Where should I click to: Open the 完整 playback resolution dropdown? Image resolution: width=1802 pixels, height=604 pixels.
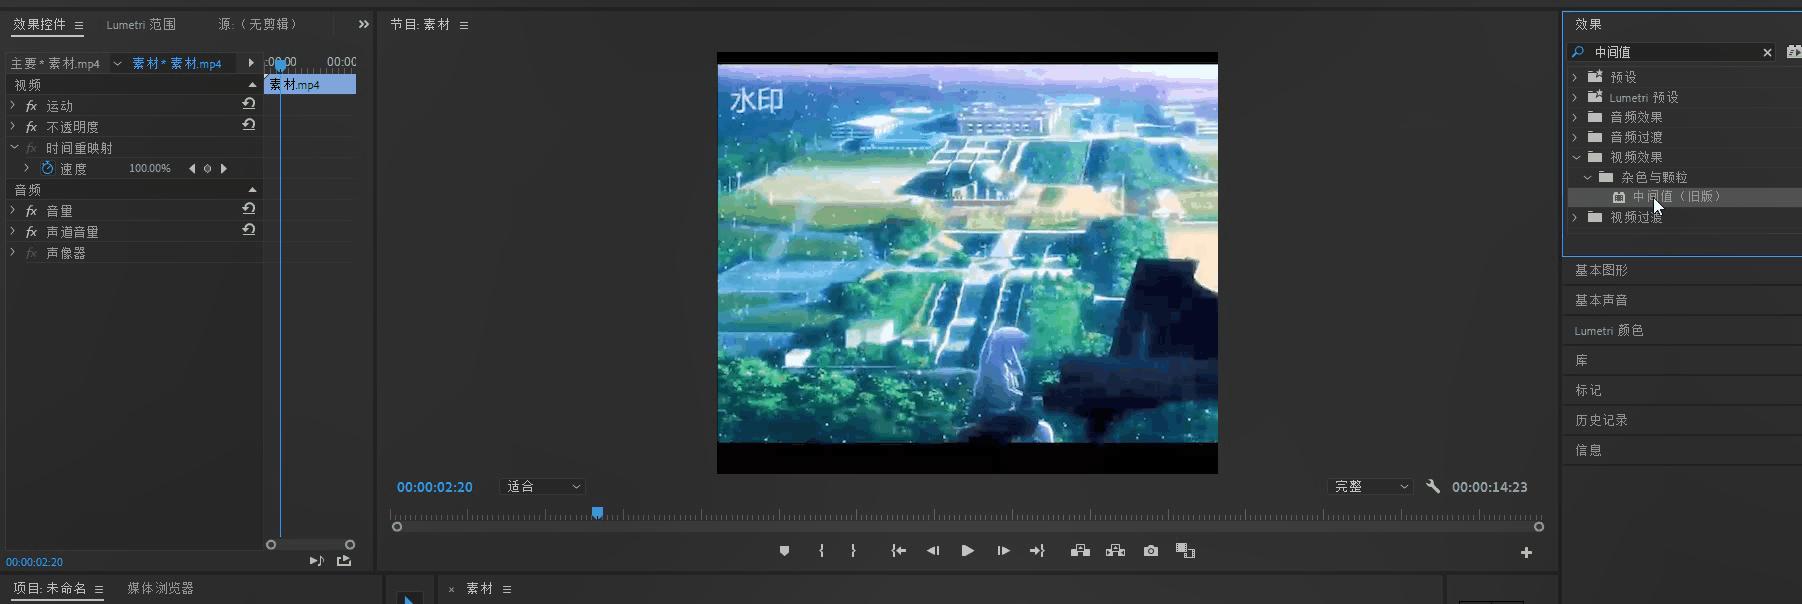click(1371, 486)
